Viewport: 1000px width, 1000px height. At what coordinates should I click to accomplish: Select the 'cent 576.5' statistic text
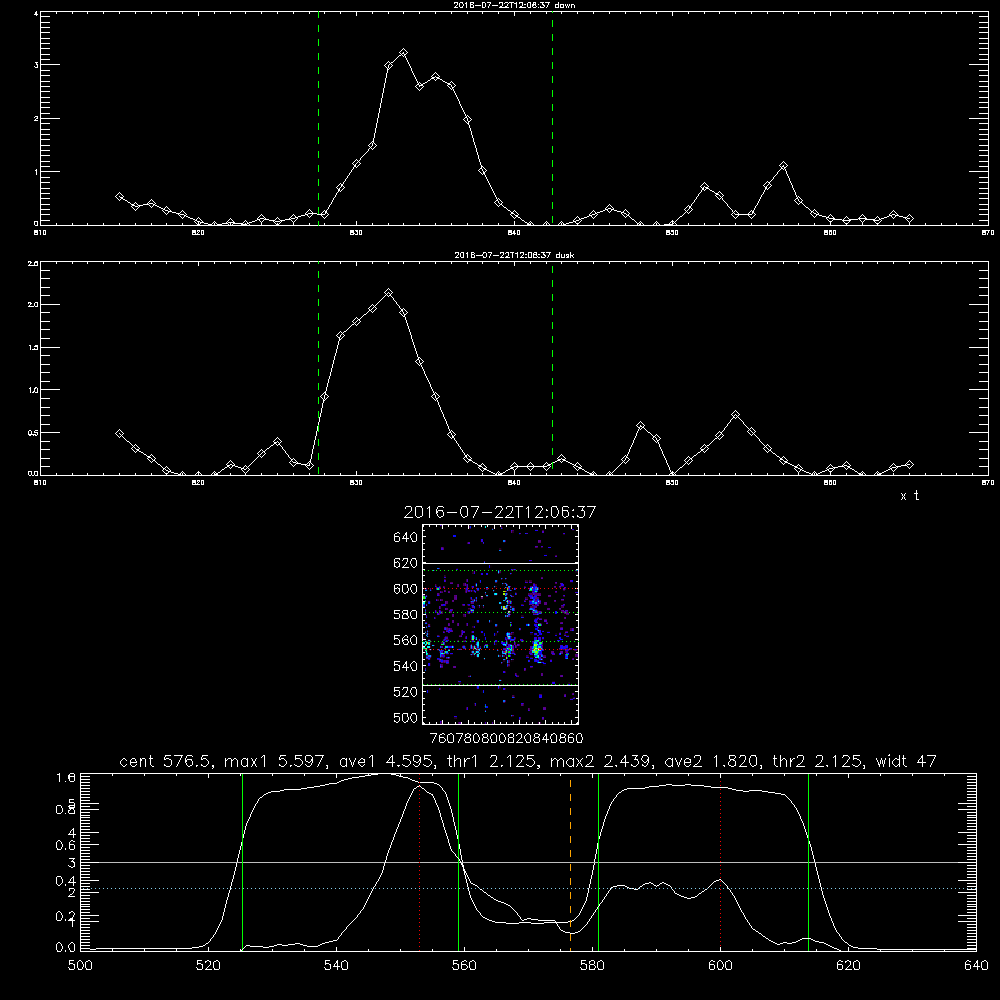coord(166,761)
